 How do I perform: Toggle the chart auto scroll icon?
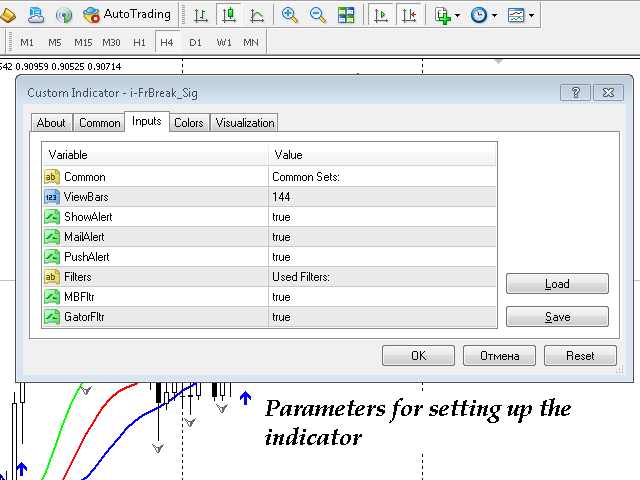point(380,15)
